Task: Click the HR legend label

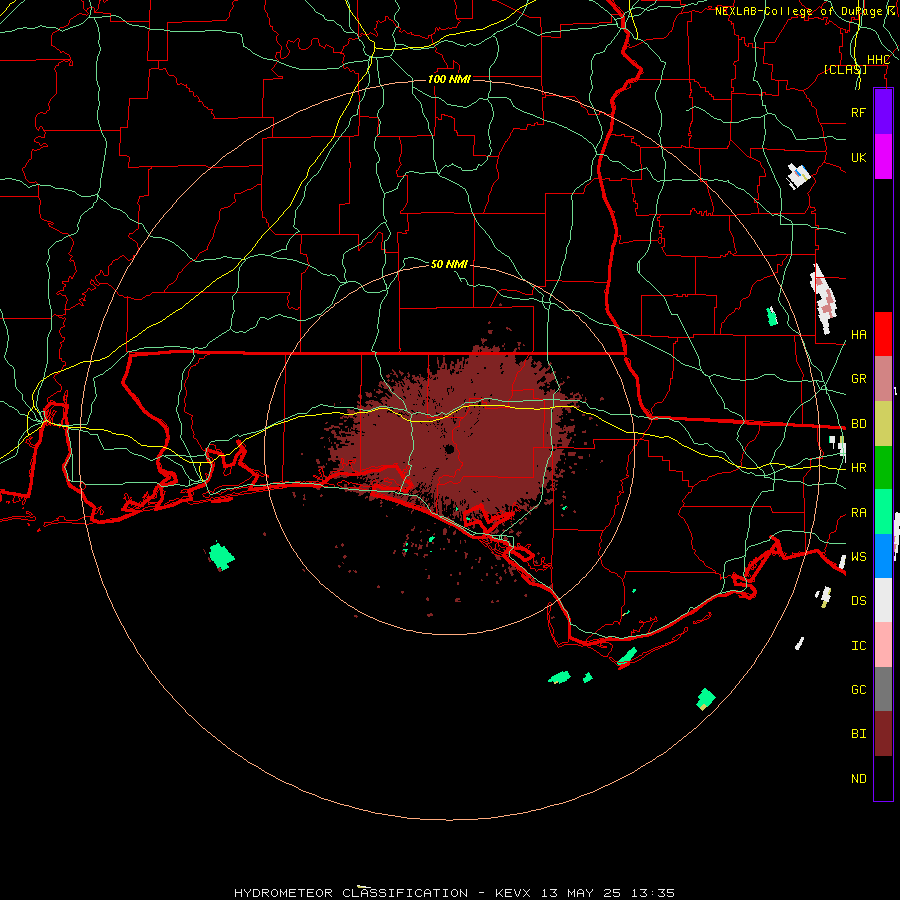Action: (858, 468)
